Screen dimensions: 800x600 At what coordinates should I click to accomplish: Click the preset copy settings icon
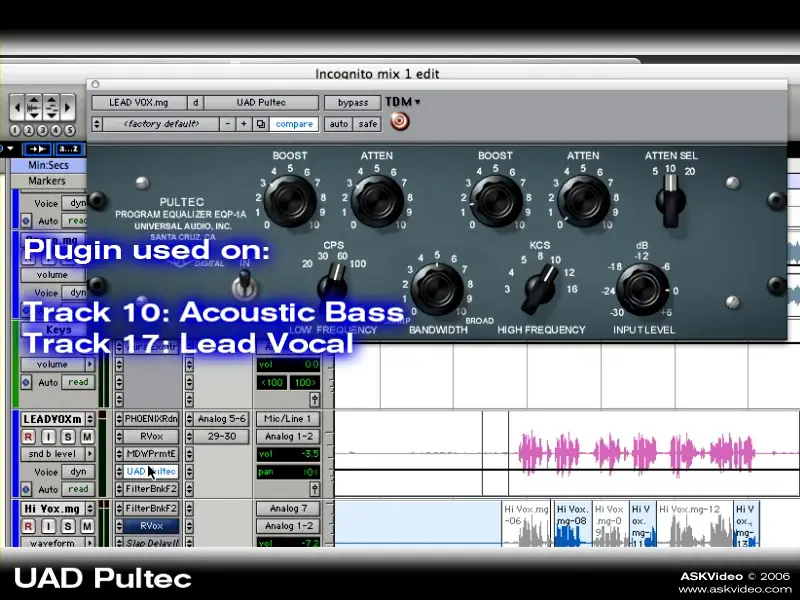point(261,124)
